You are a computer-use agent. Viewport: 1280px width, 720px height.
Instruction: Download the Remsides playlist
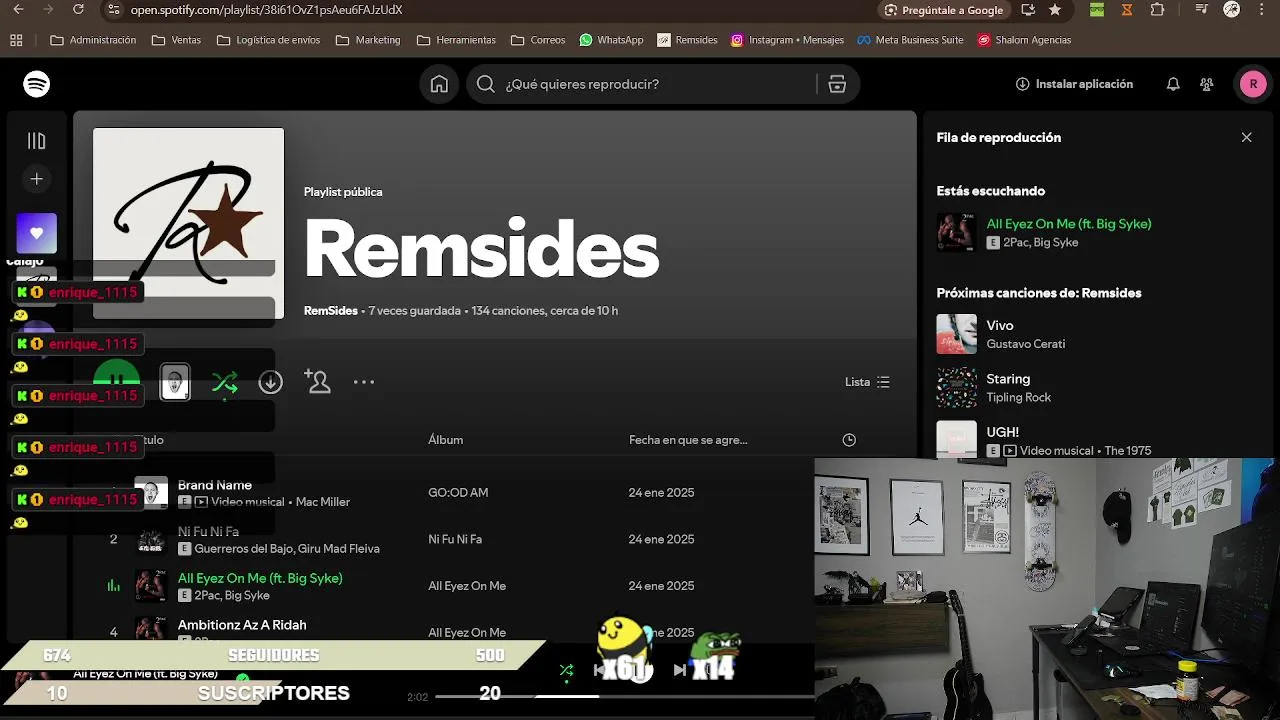270,382
